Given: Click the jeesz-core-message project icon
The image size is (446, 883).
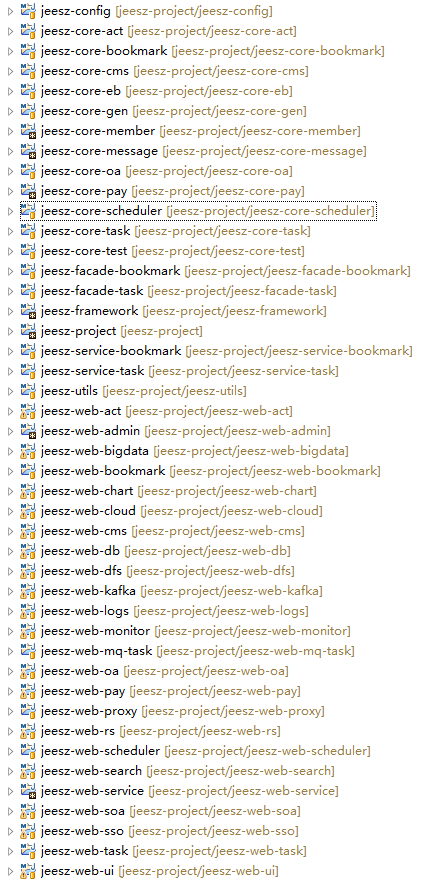Looking at the screenshot, I should (28, 151).
